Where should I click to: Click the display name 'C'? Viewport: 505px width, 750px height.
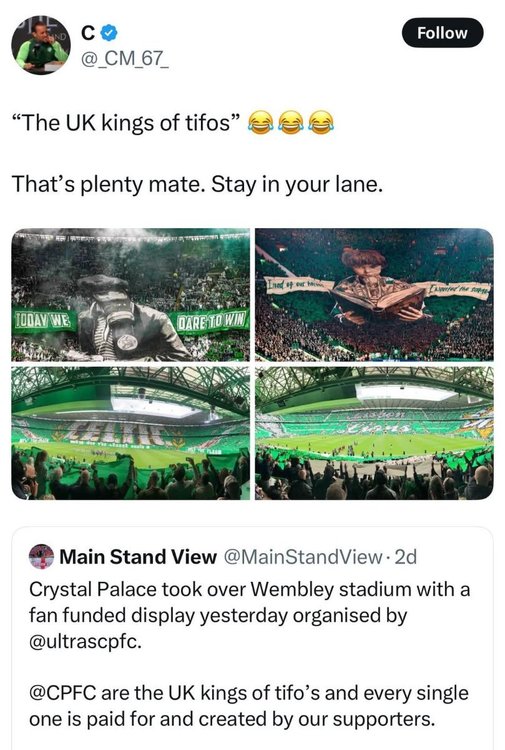click(88, 33)
